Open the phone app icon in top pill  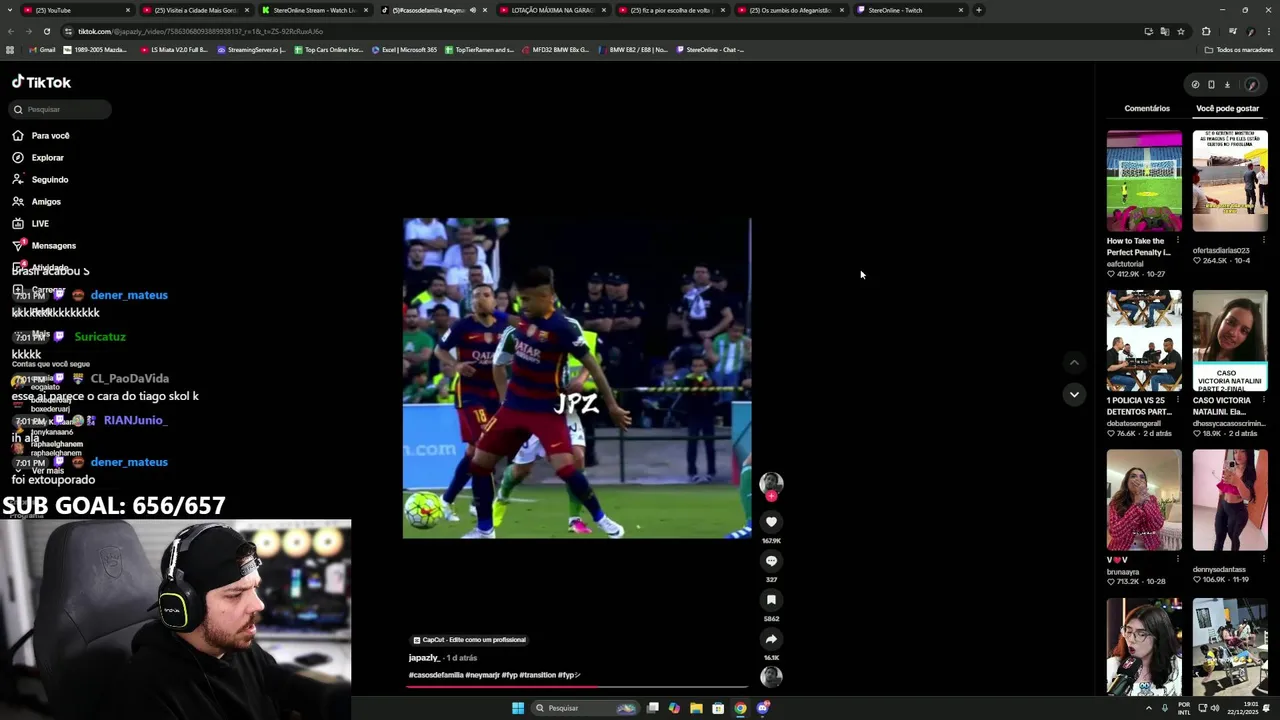click(1211, 85)
